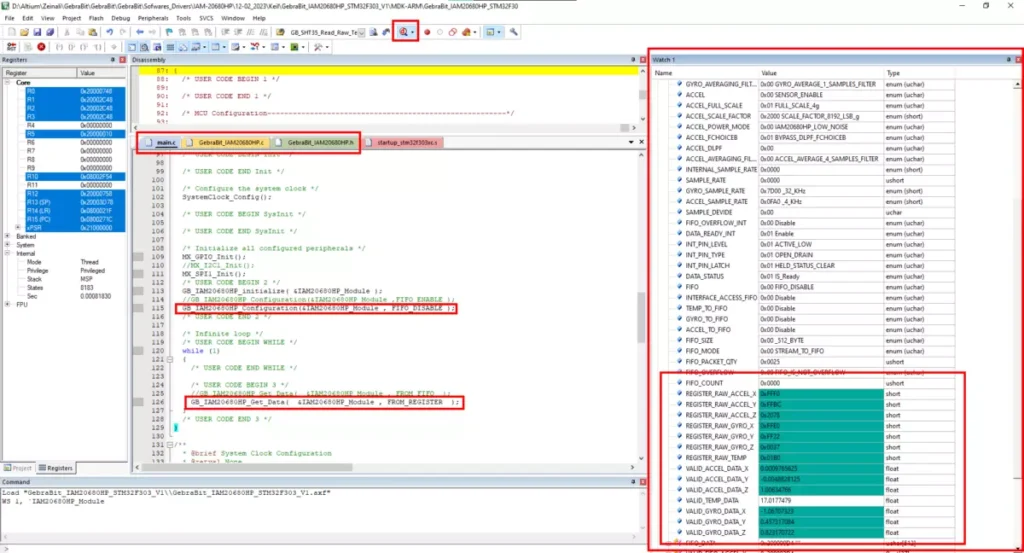Open the find-text combo box GB_SHT35_Read_Raw_Te
Image resolution: width=1024 pixels, height=553 pixels.
point(327,32)
